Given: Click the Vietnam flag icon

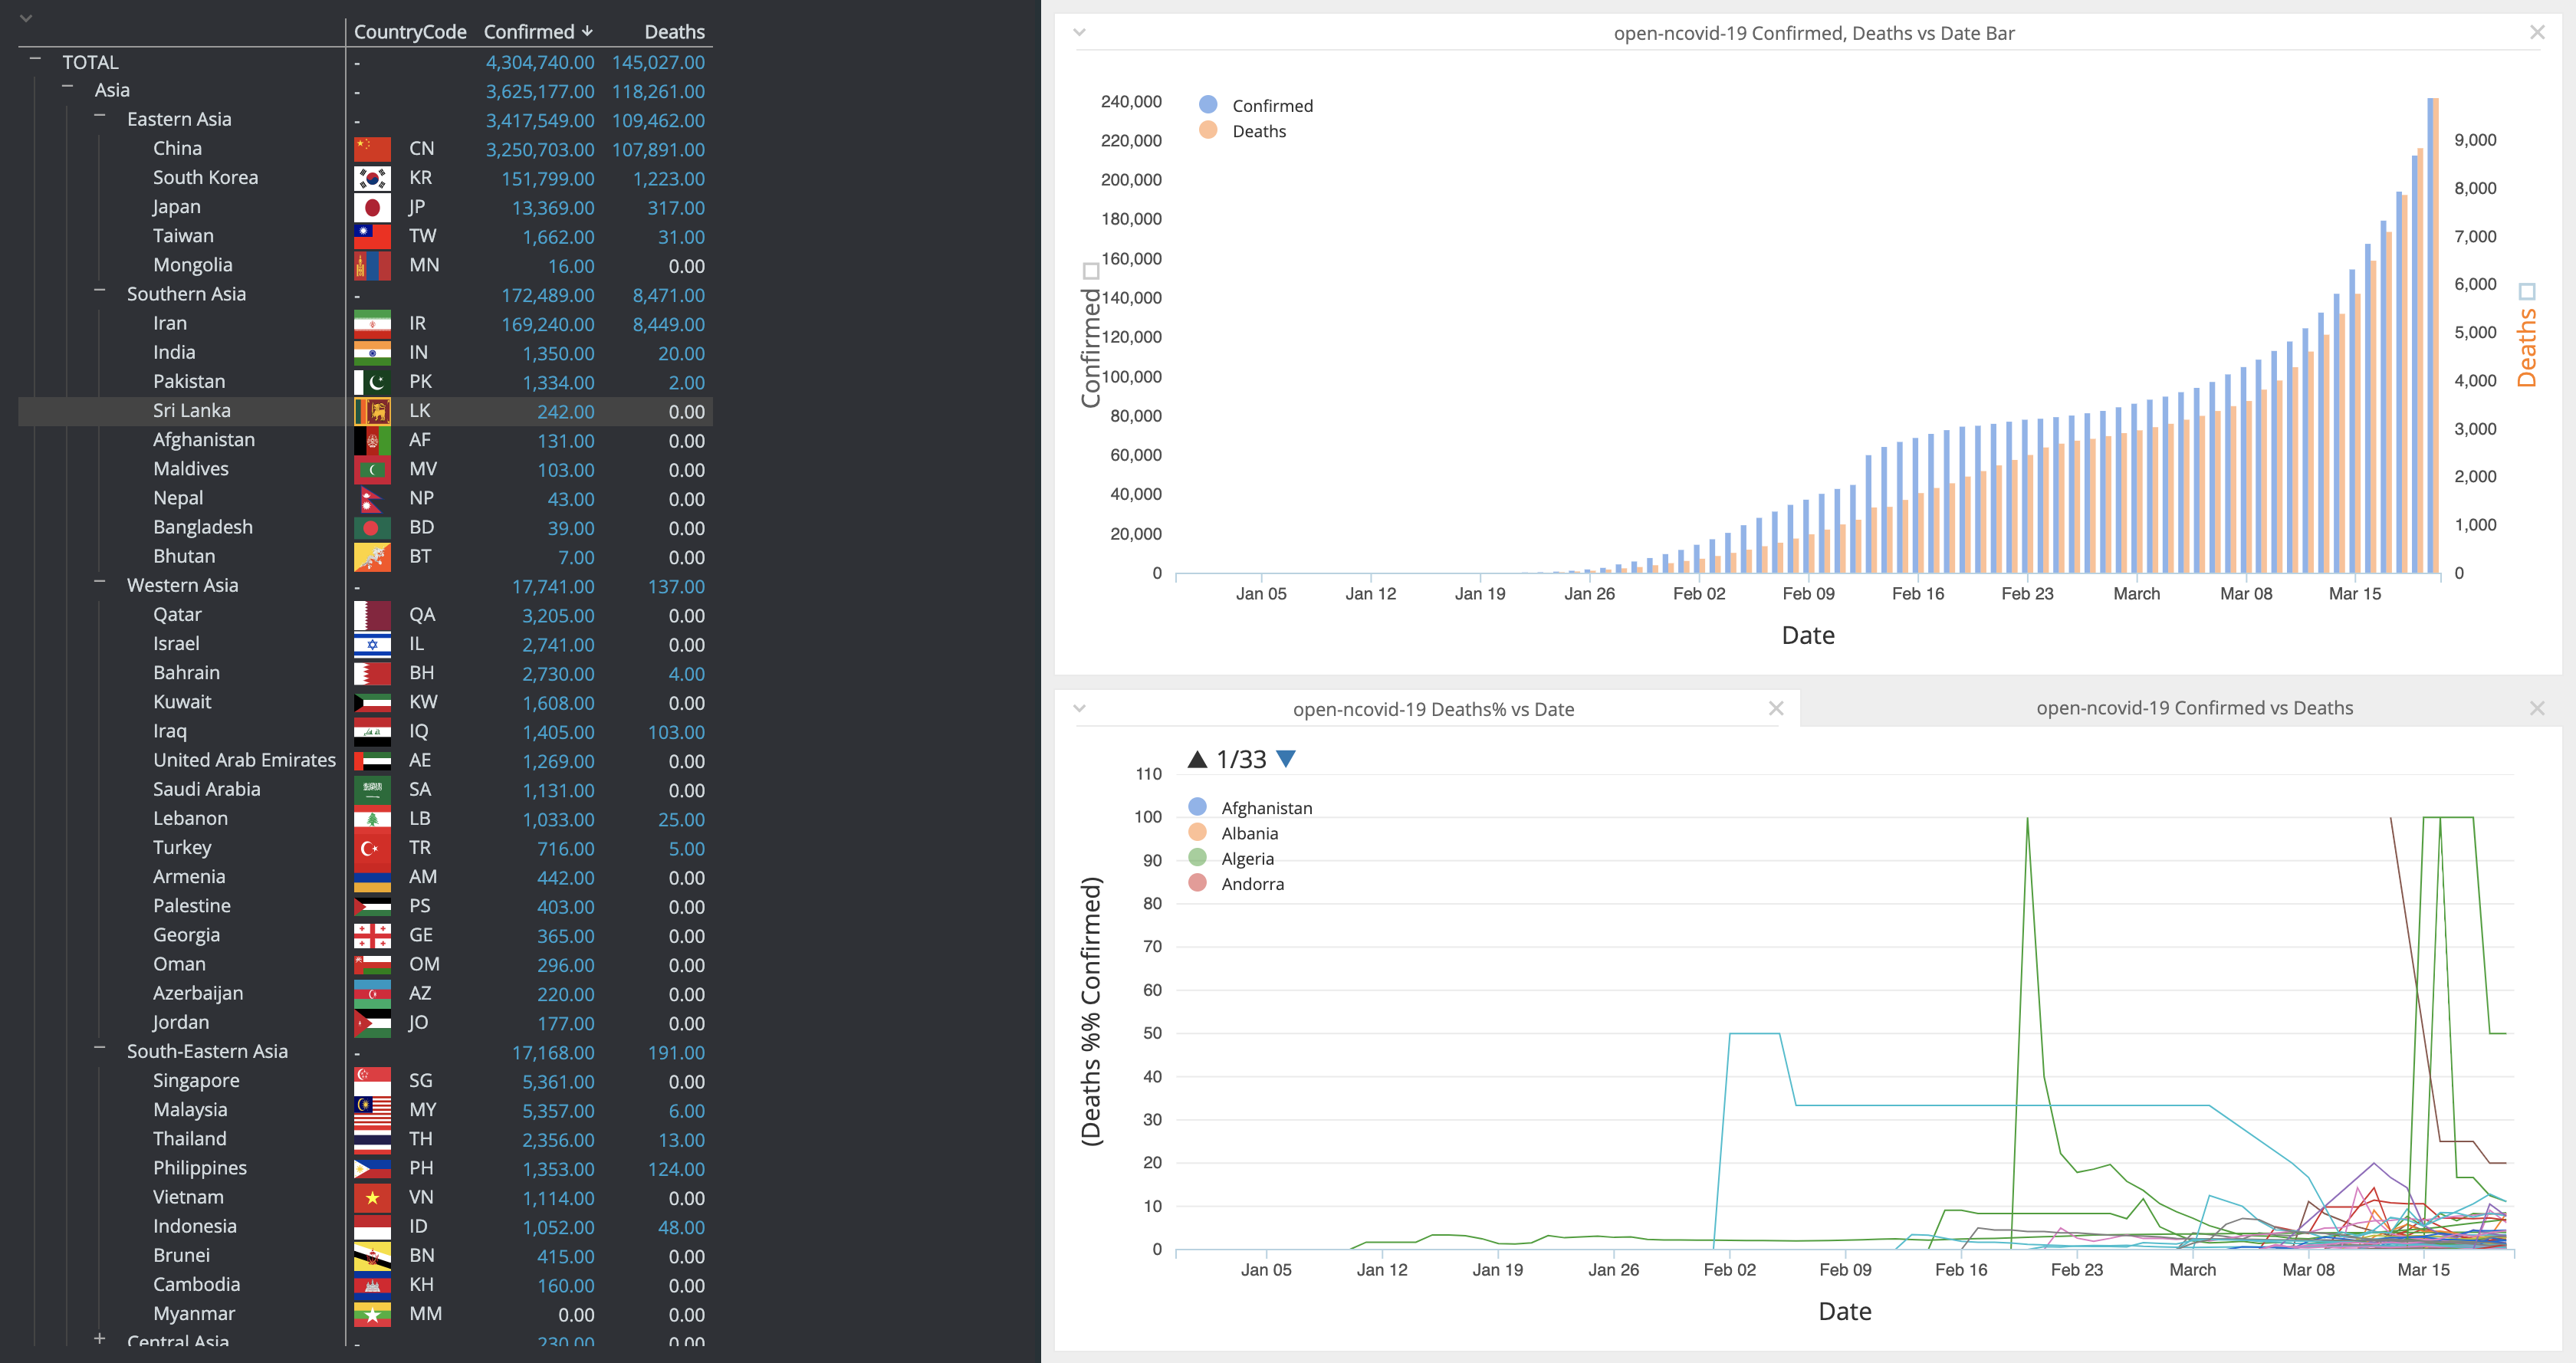Looking at the screenshot, I should tap(372, 1197).
